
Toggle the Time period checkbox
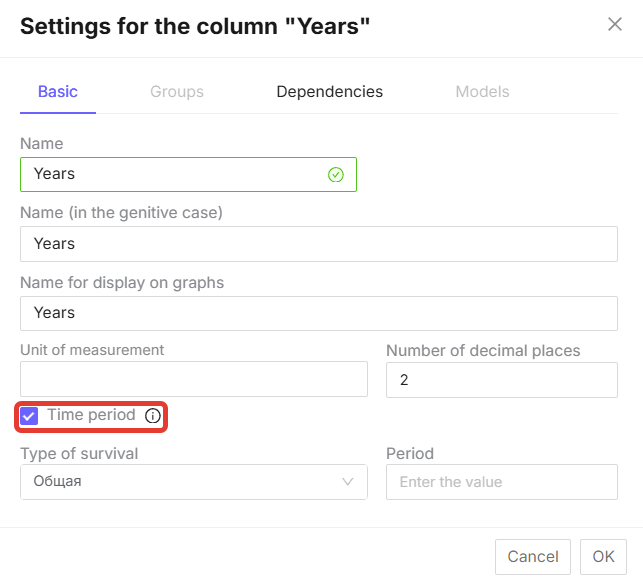(x=29, y=416)
